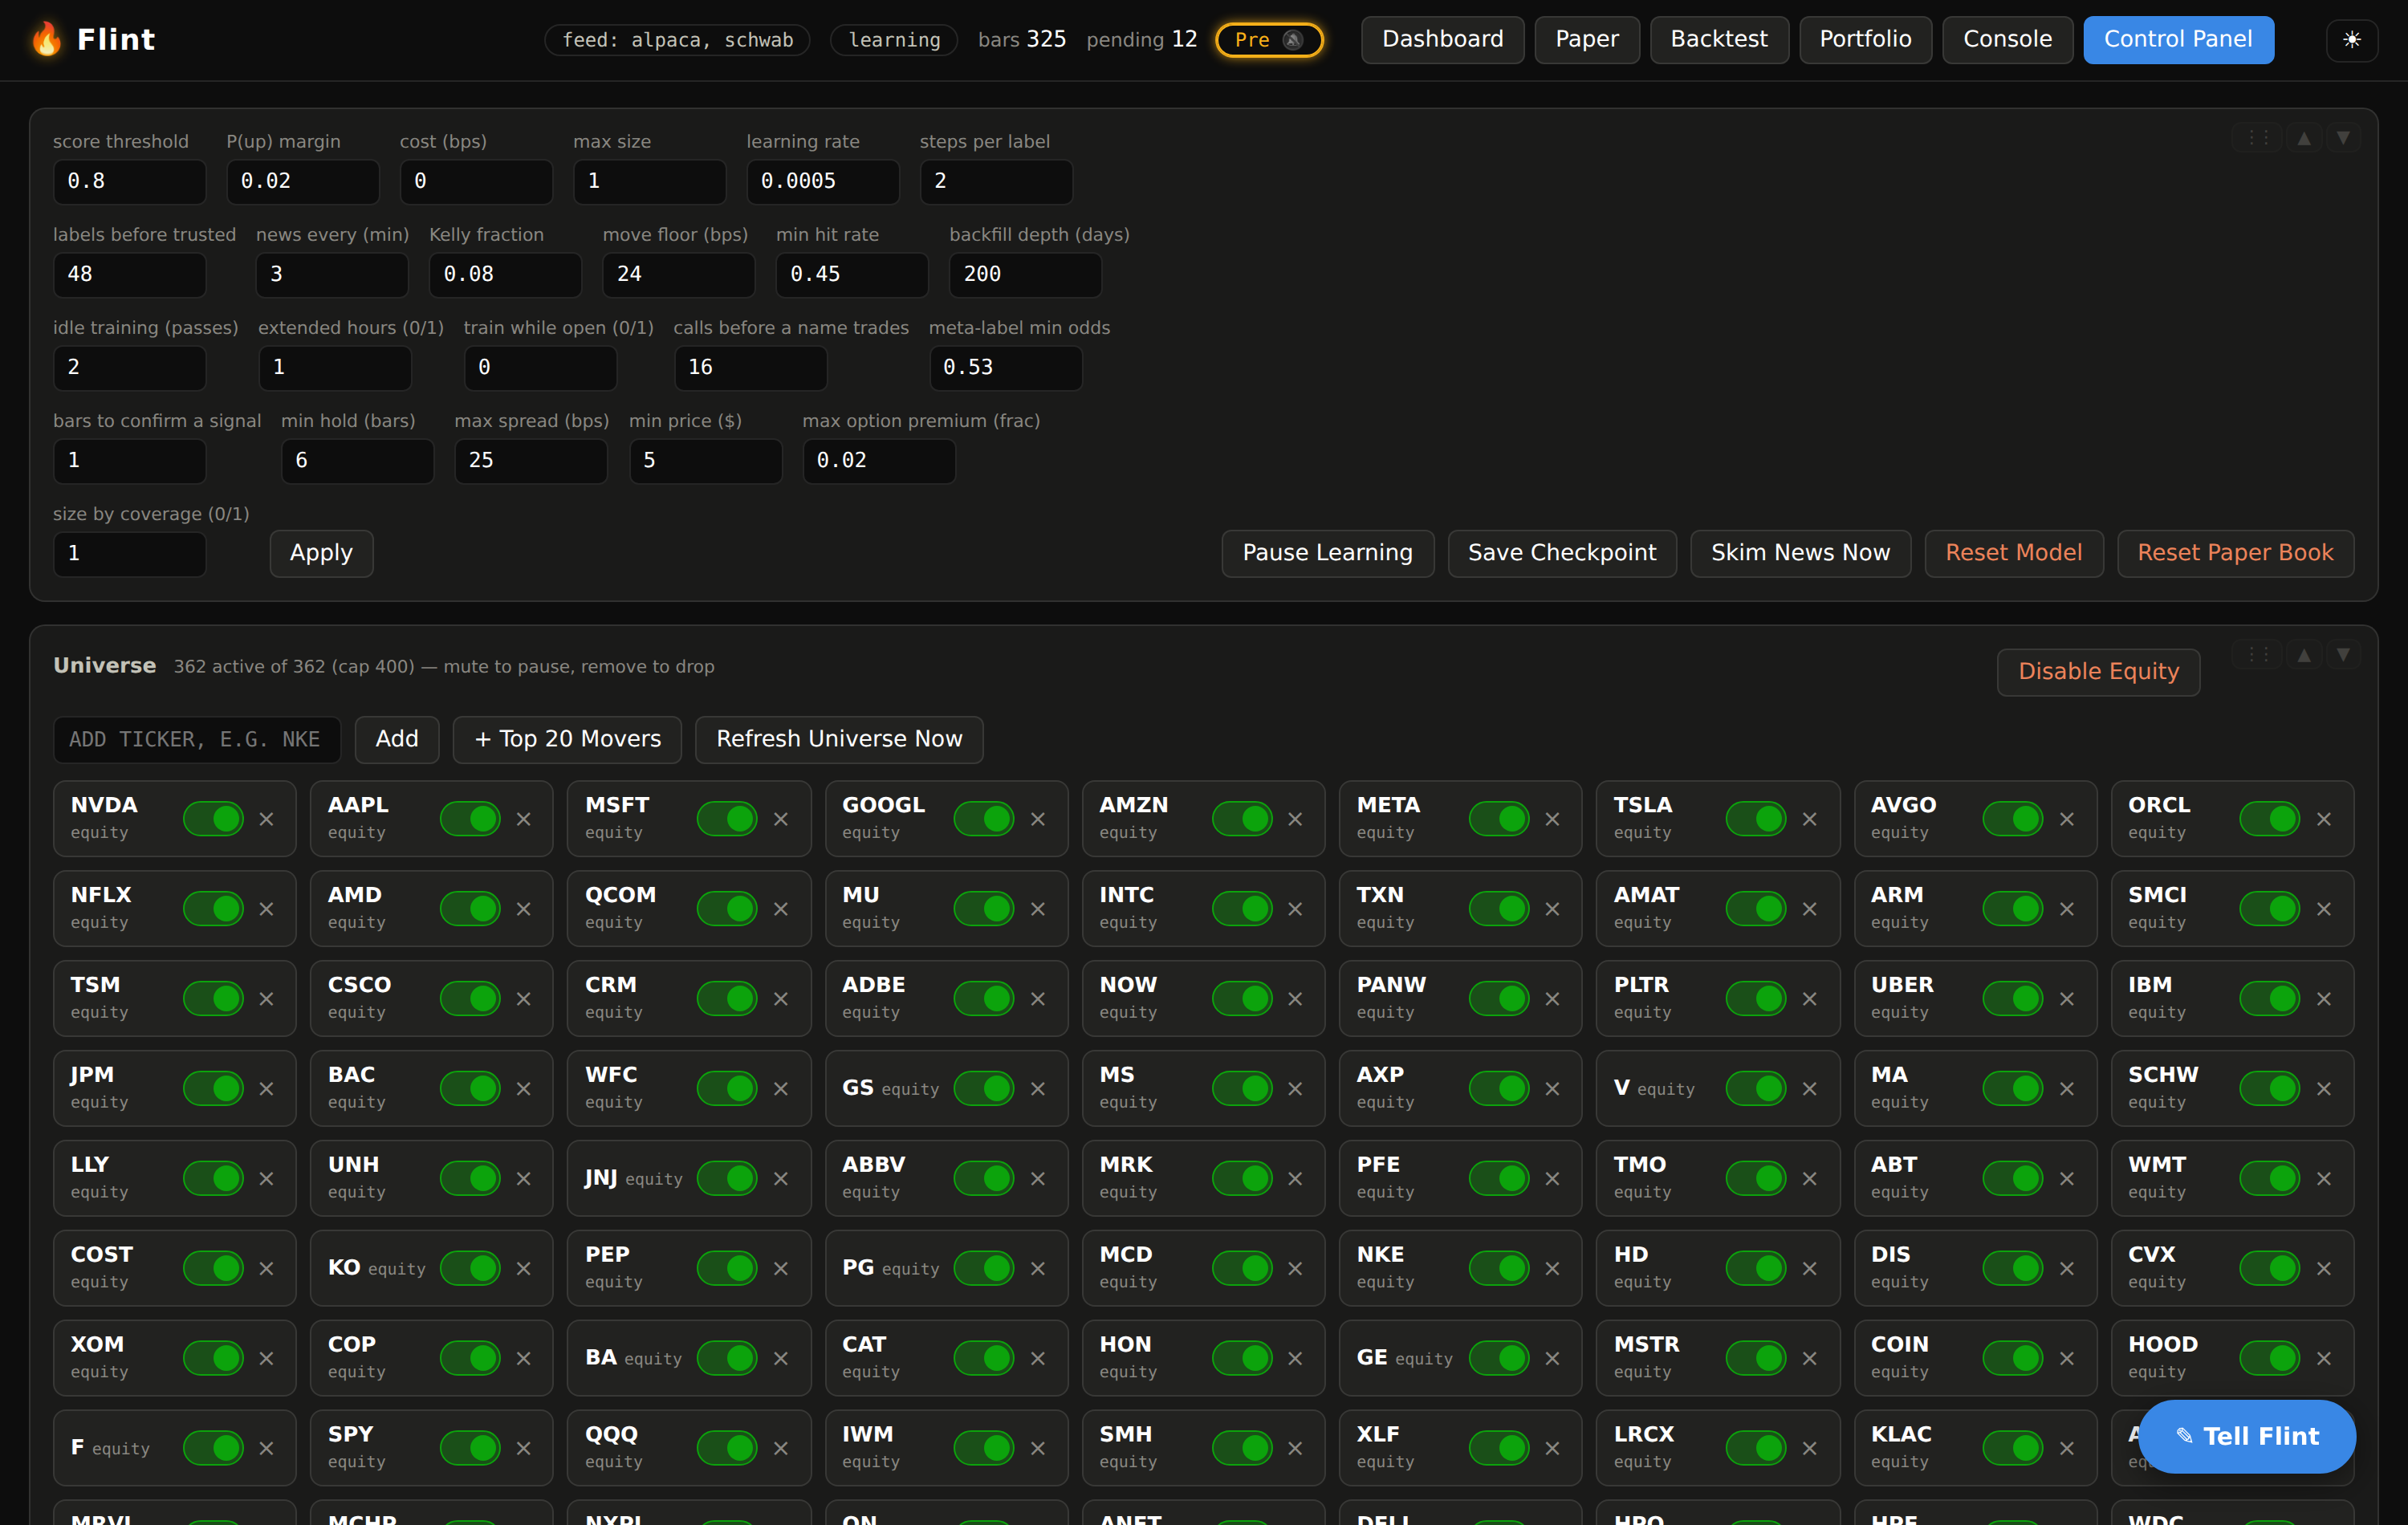Open the Portfolio tab
Image resolution: width=2408 pixels, height=1525 pixels.
[1865, 40]
